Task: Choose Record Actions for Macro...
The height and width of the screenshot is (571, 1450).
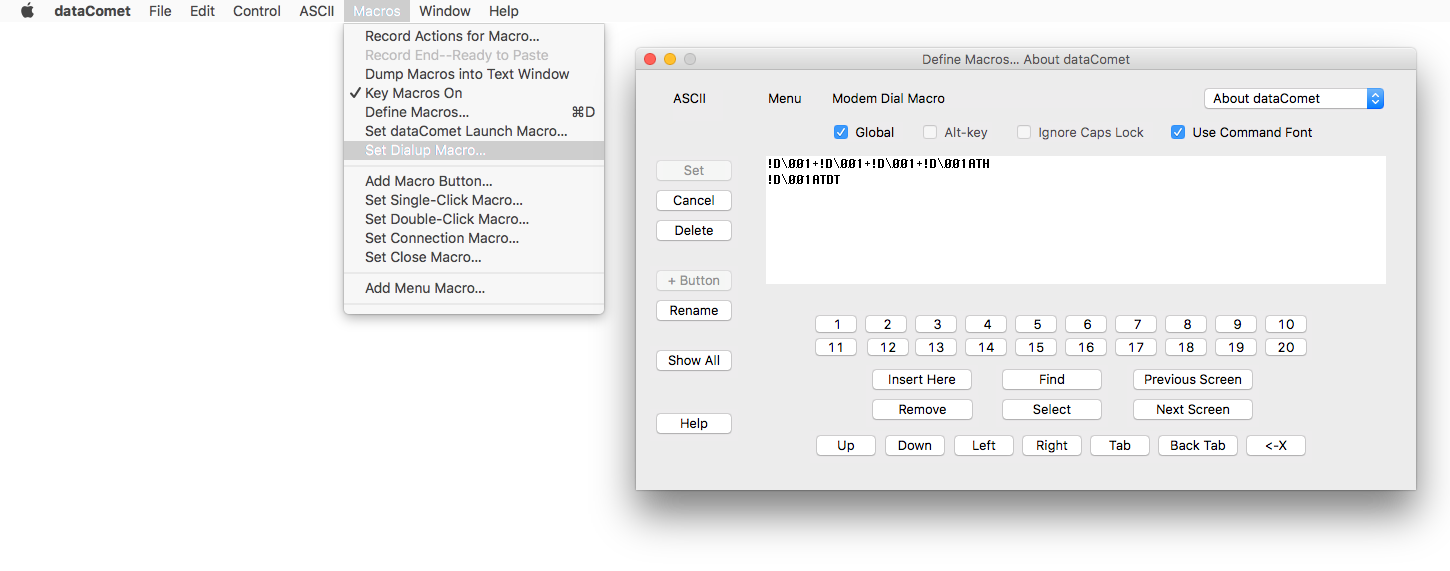Action: point(474,36)
